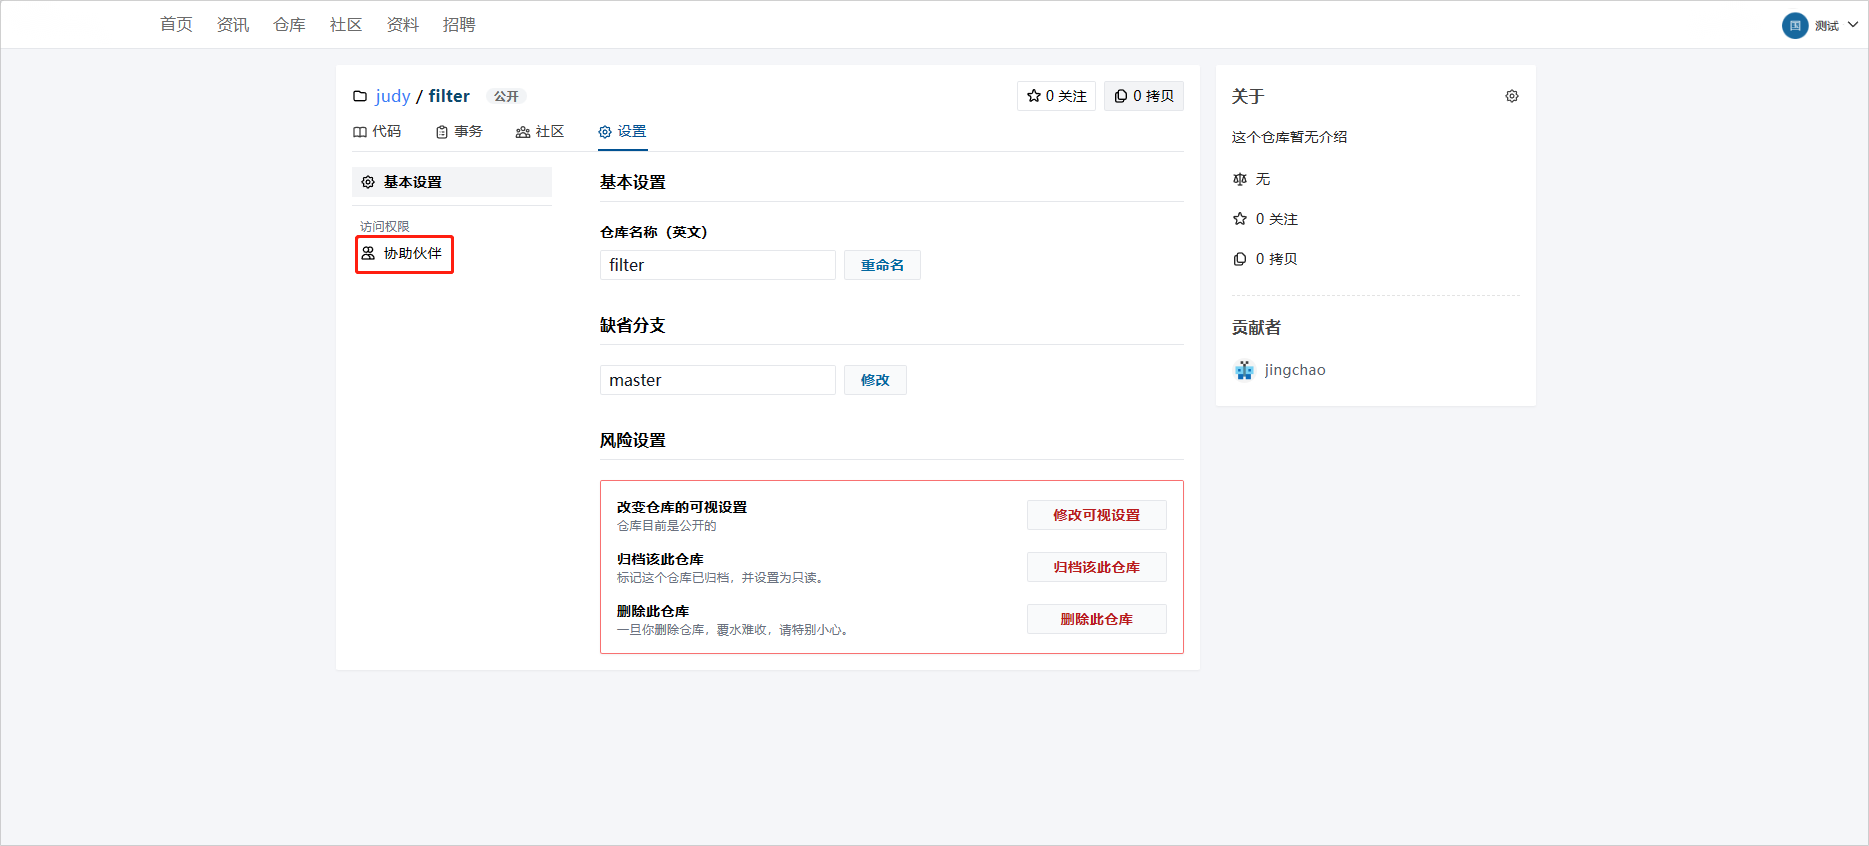Expand the 测试 user dropdown arrow

point(1853,25)
